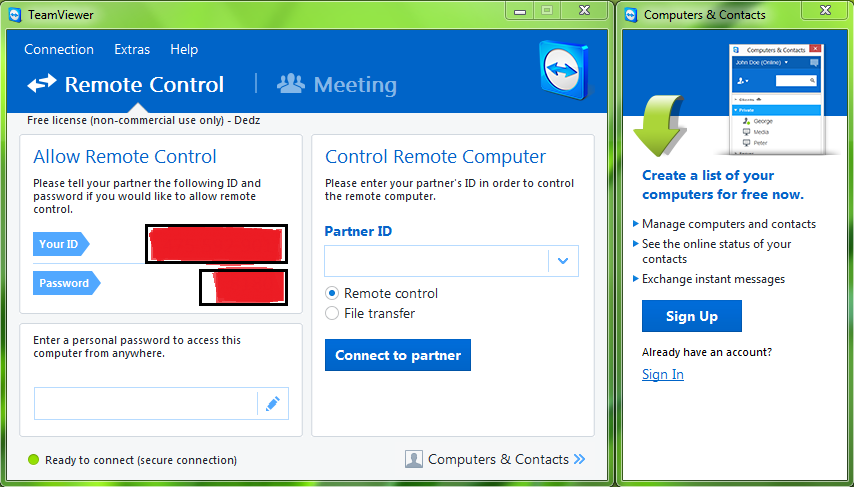This screenshot has height=487, width=854.
Task: Open the Partner ID dropdown arrow
Action: (x=563, y=261)
